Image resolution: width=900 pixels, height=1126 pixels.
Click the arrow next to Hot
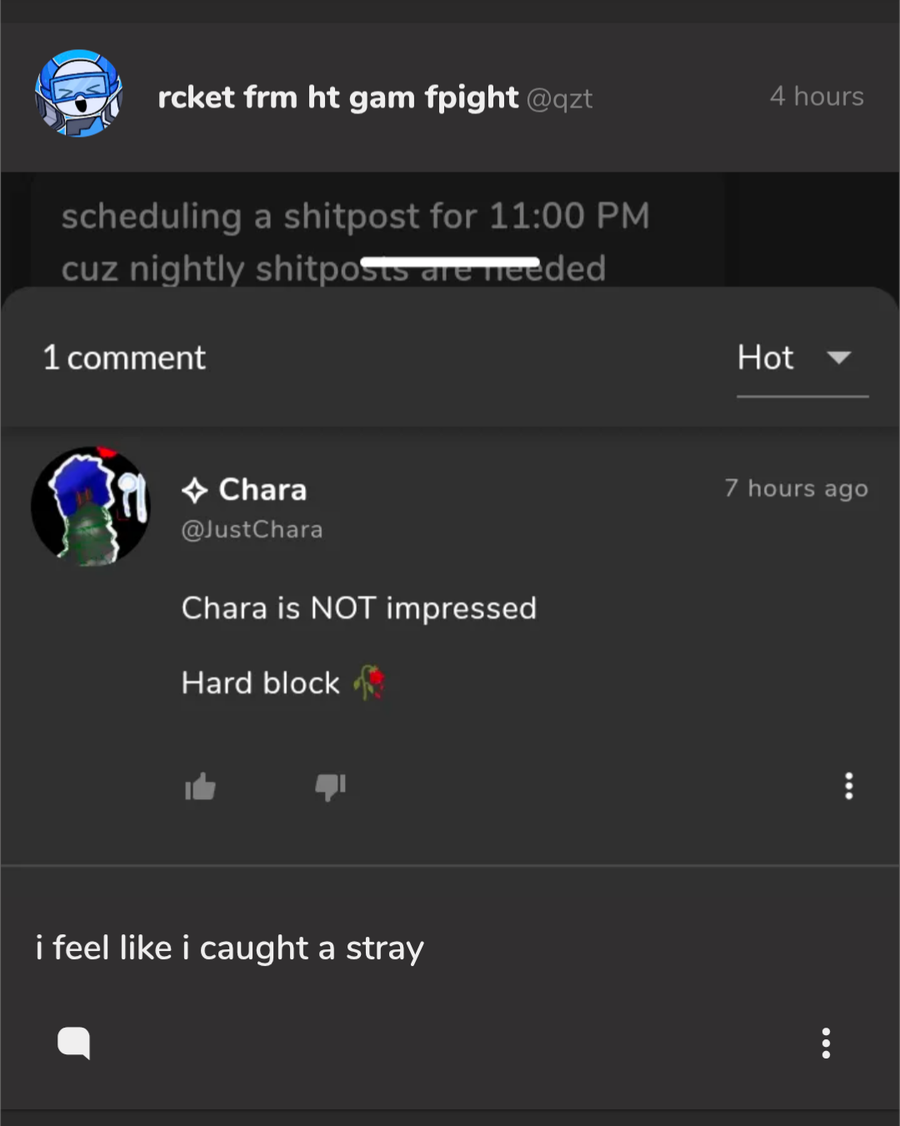coord(839,357)
